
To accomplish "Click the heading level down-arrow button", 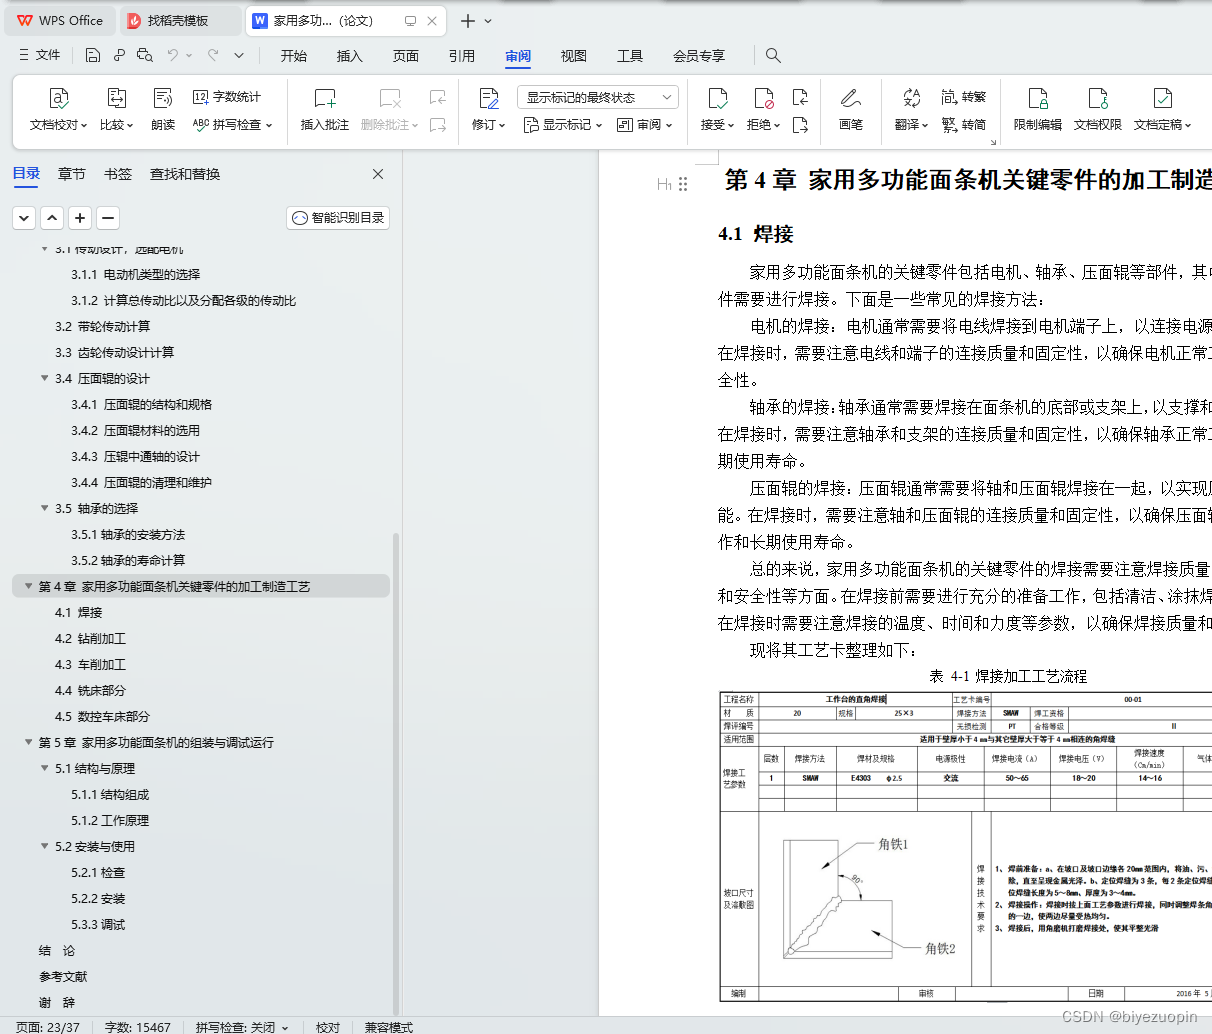I will pos(24,217).
